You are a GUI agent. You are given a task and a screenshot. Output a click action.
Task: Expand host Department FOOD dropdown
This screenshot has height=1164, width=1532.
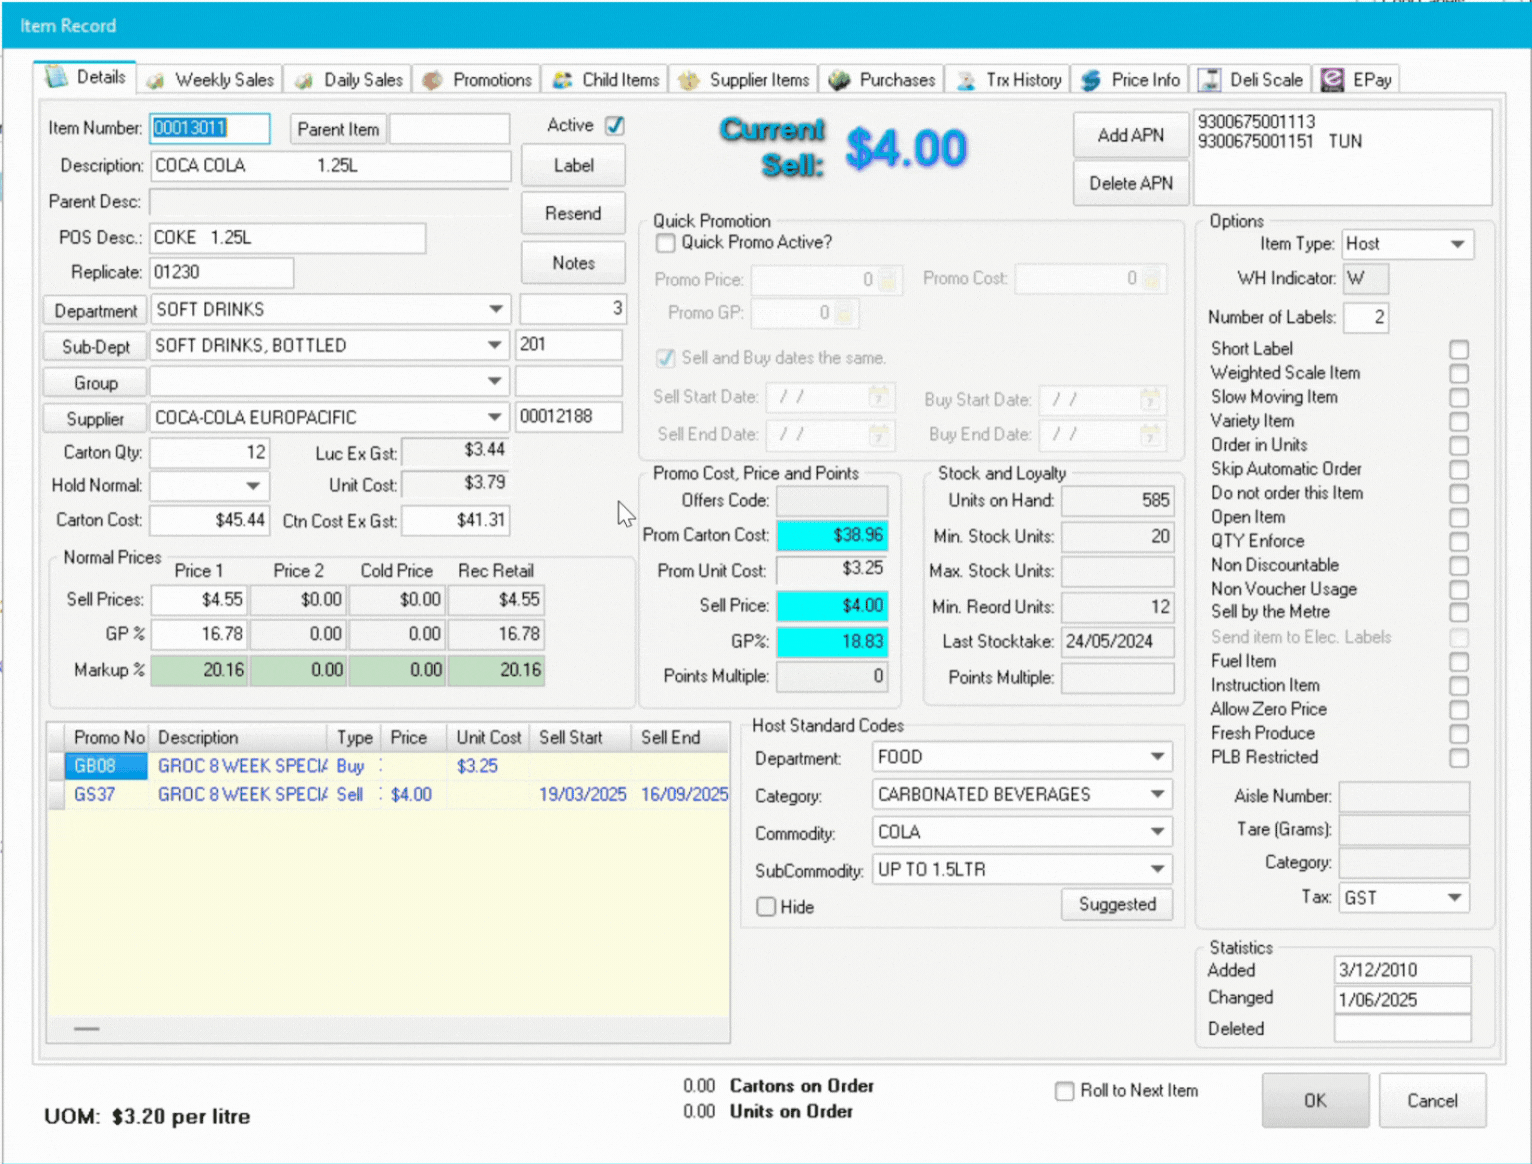(x=1157, y=757)
